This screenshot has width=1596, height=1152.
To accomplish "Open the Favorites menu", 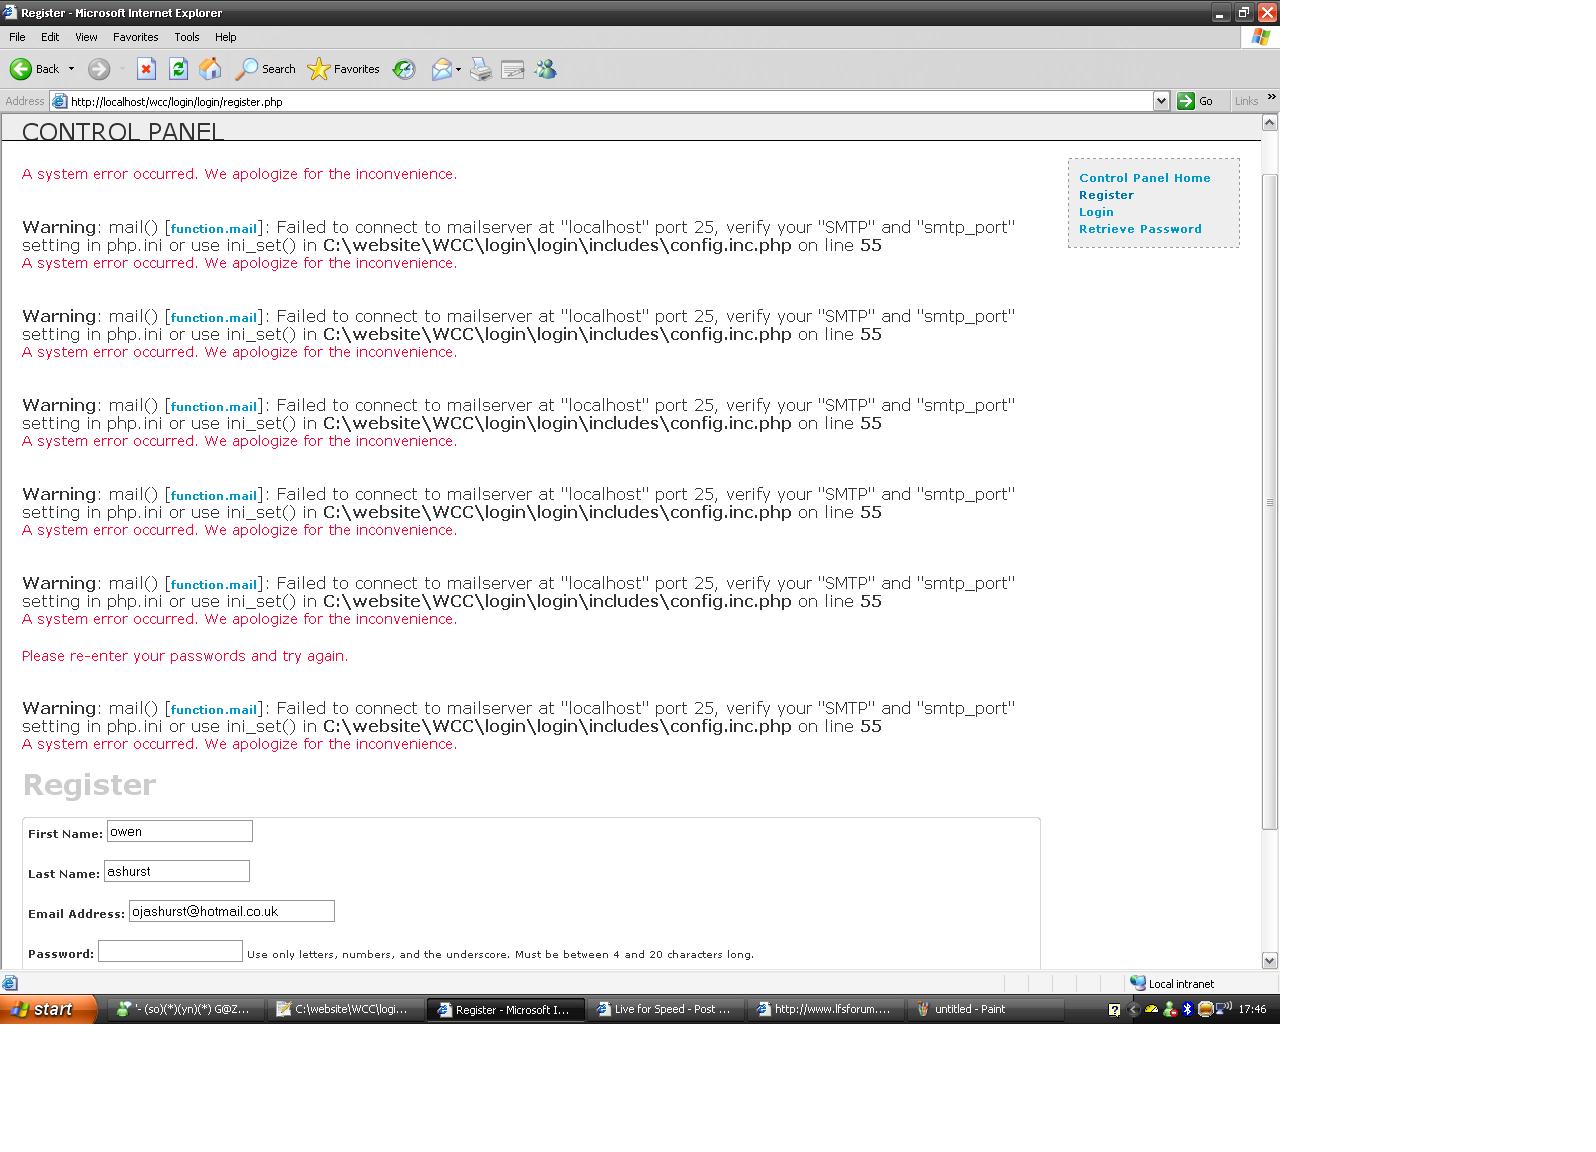I will pos(136,37).
